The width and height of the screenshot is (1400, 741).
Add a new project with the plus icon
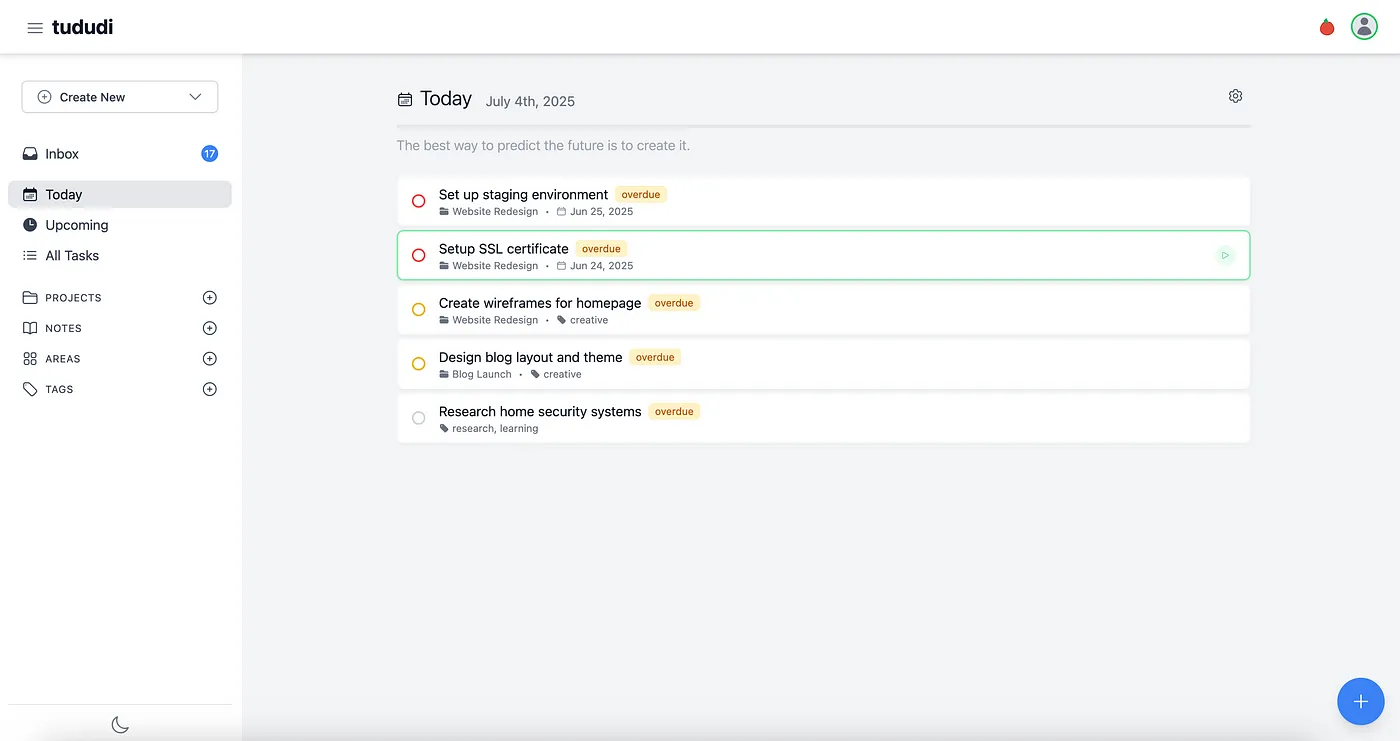tap(210, 298)
